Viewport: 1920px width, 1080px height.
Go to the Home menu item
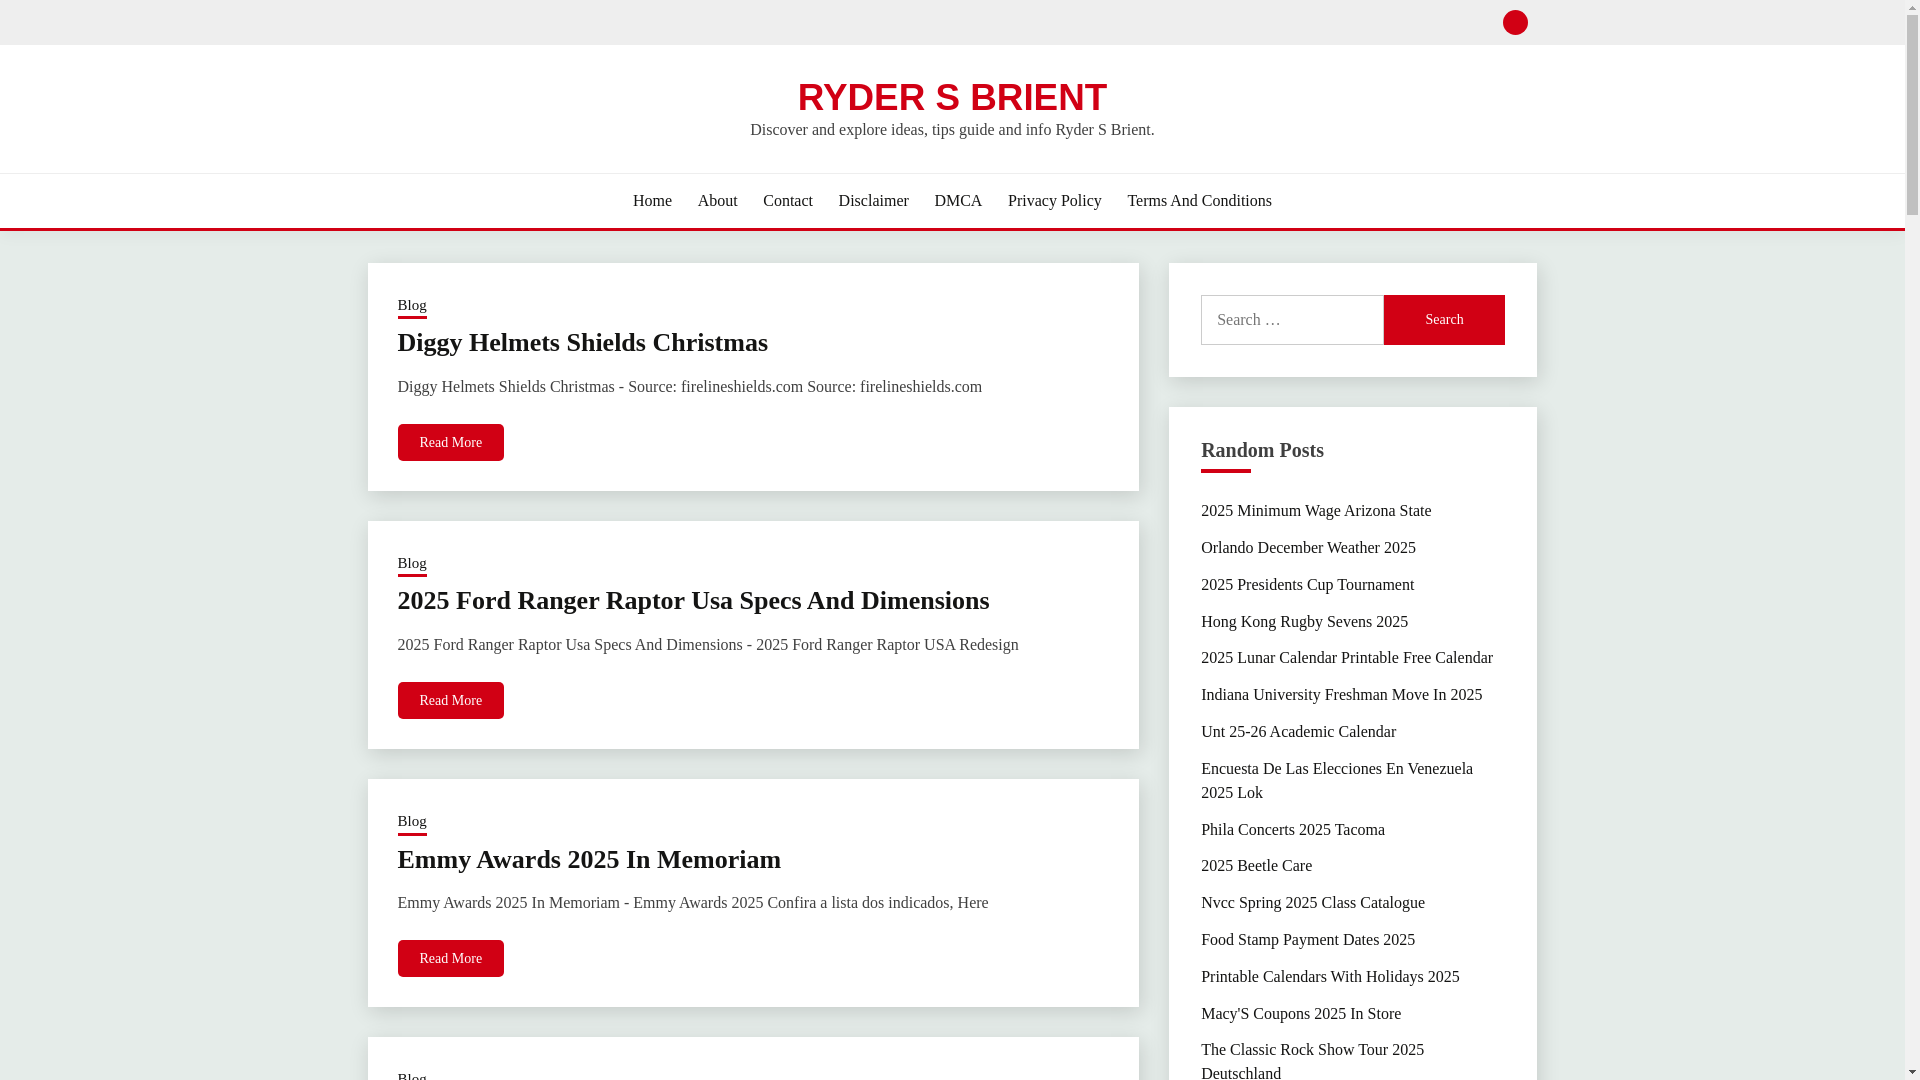tap(652, 201)
